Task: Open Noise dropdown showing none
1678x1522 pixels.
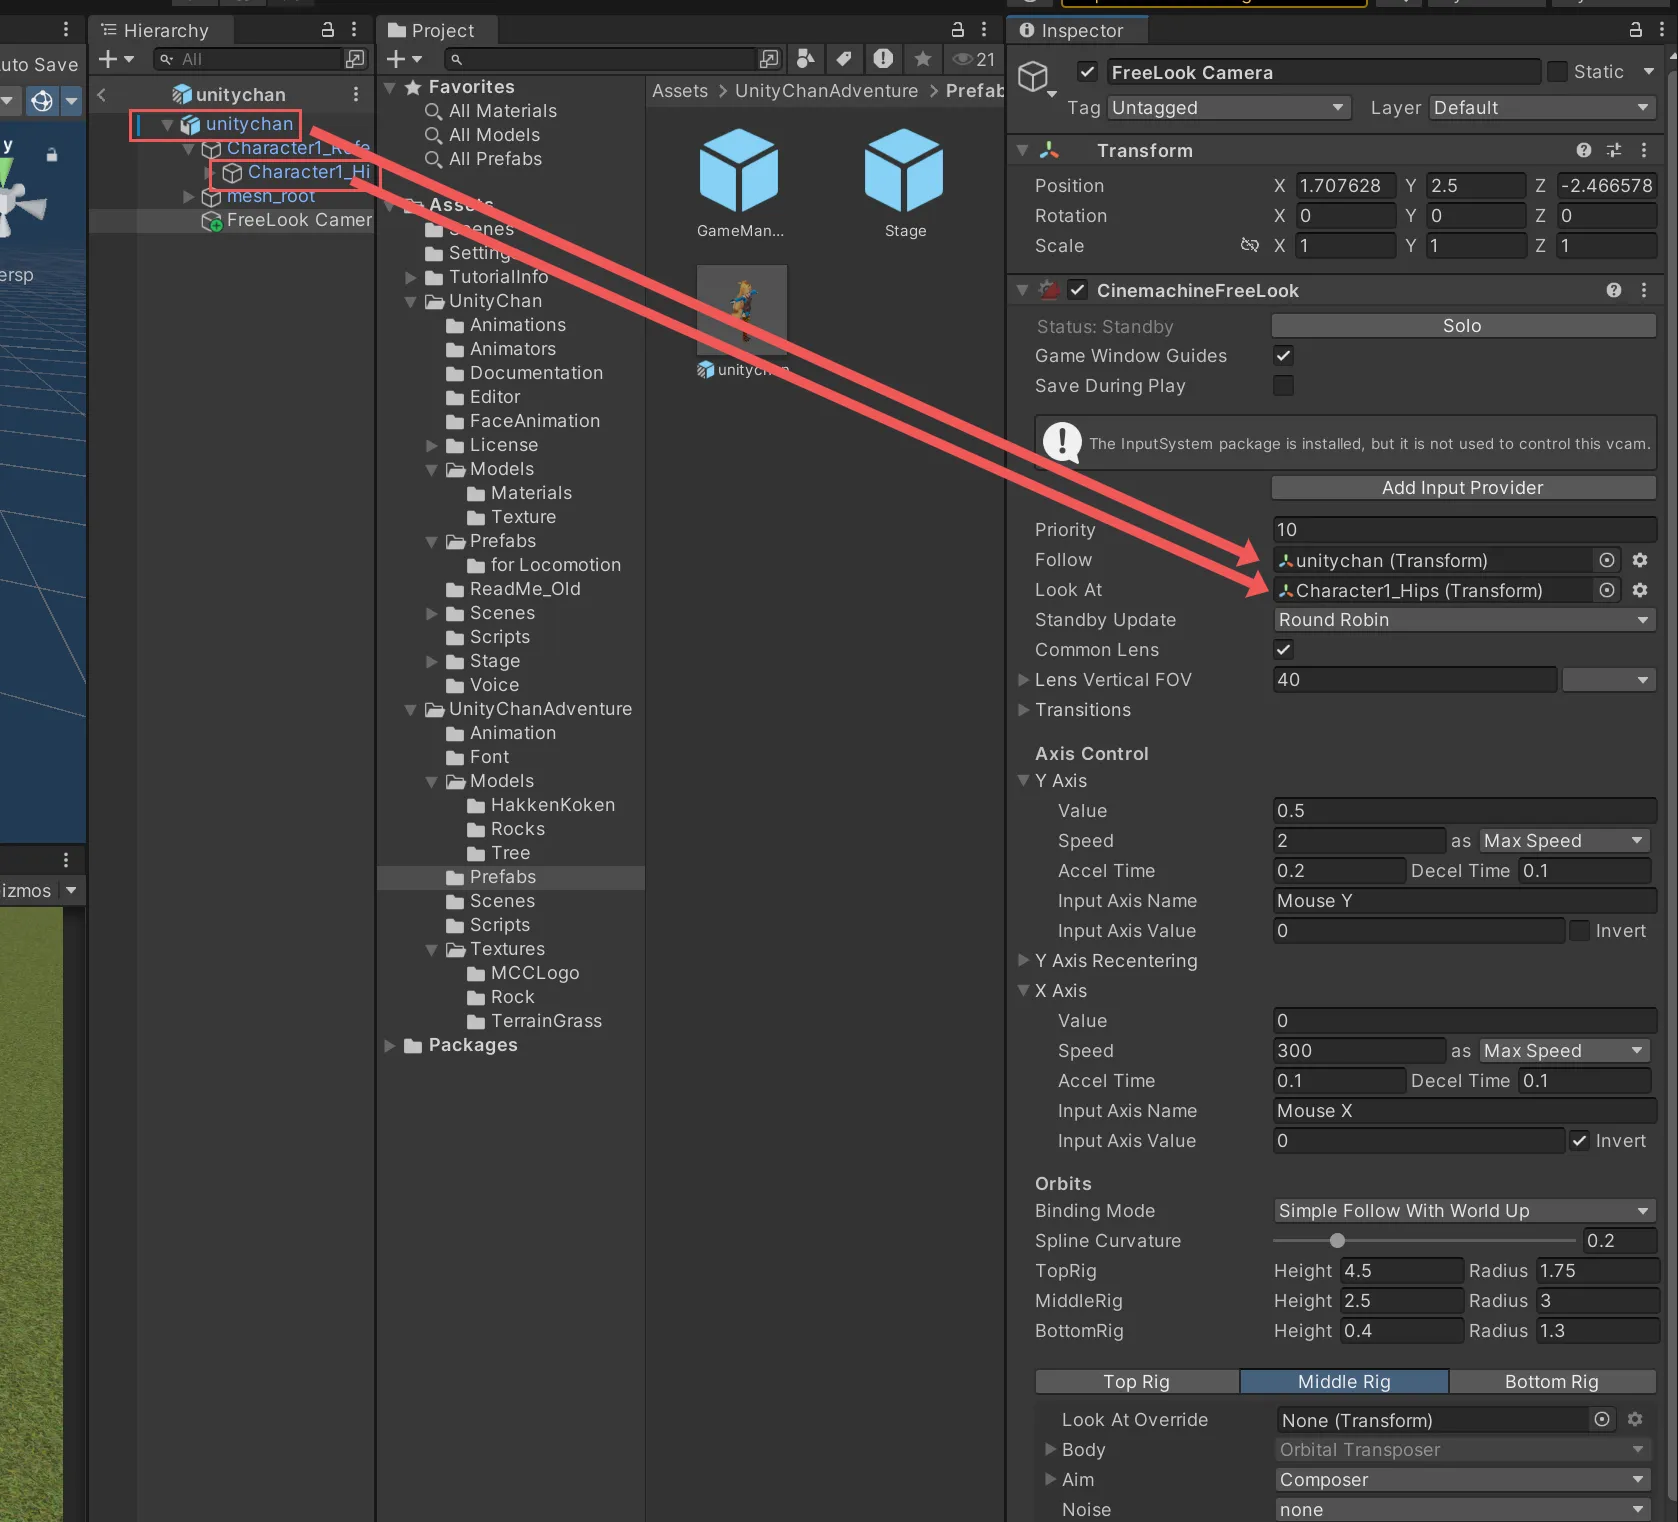Action: (x=1464, y=1510)
